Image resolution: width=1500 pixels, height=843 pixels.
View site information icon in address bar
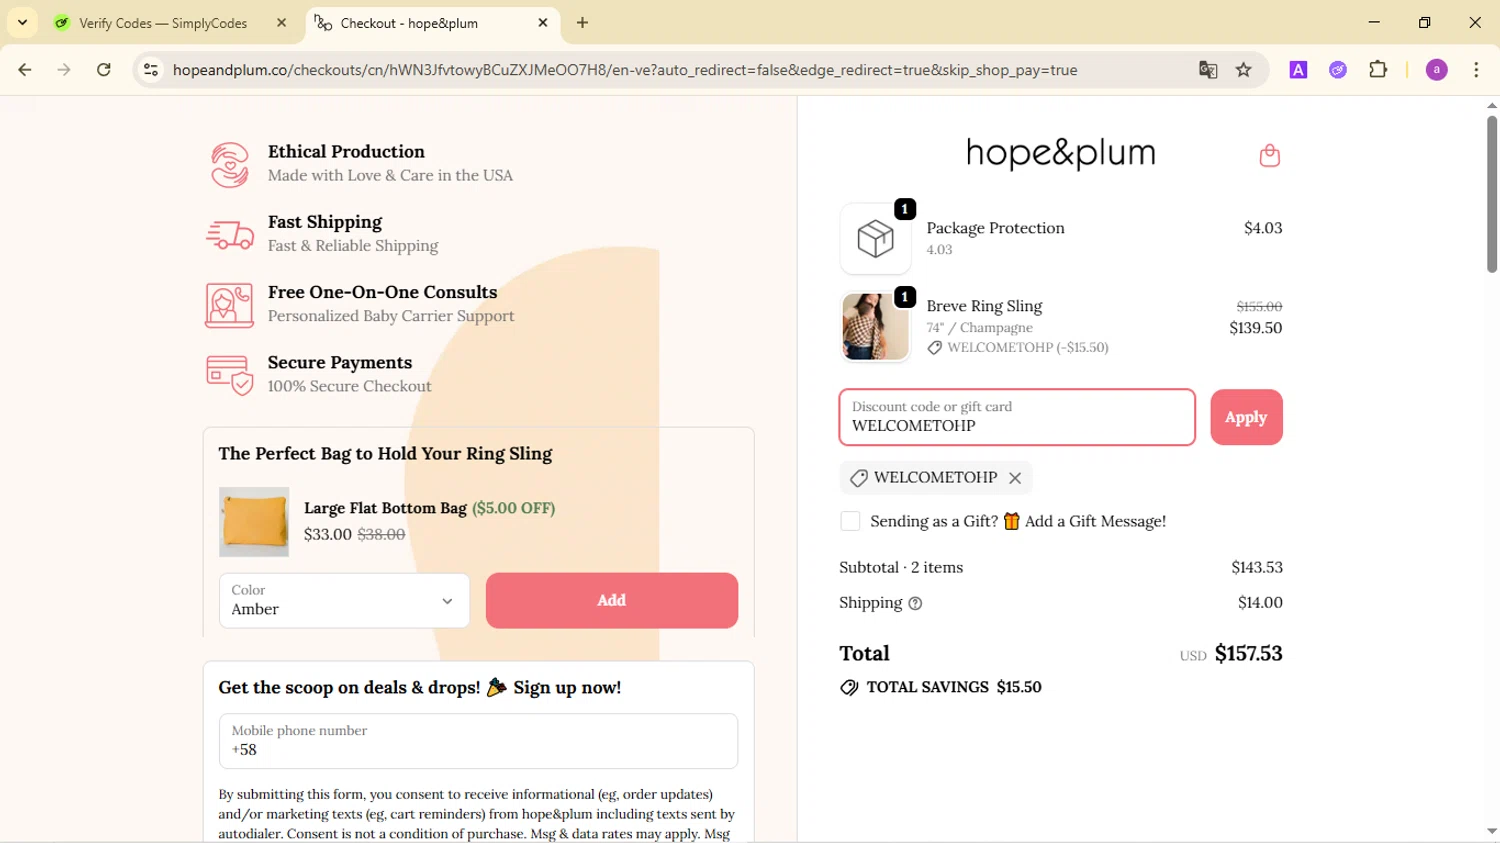[151, 70]
